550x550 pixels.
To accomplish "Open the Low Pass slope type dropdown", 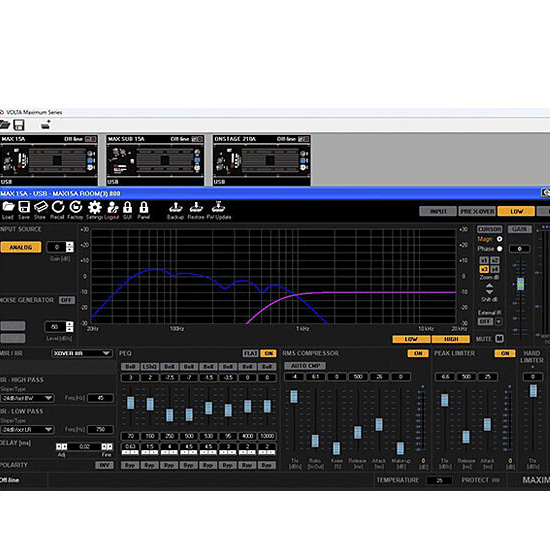I will [27, 429].
